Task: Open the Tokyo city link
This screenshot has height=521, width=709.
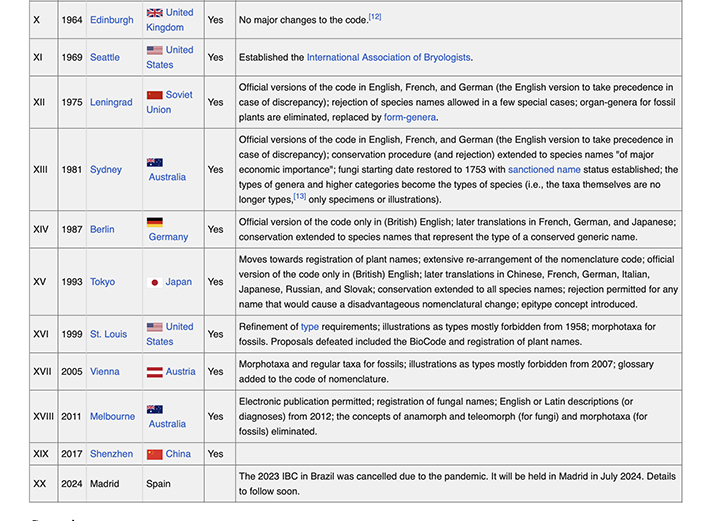Action: 103,282
